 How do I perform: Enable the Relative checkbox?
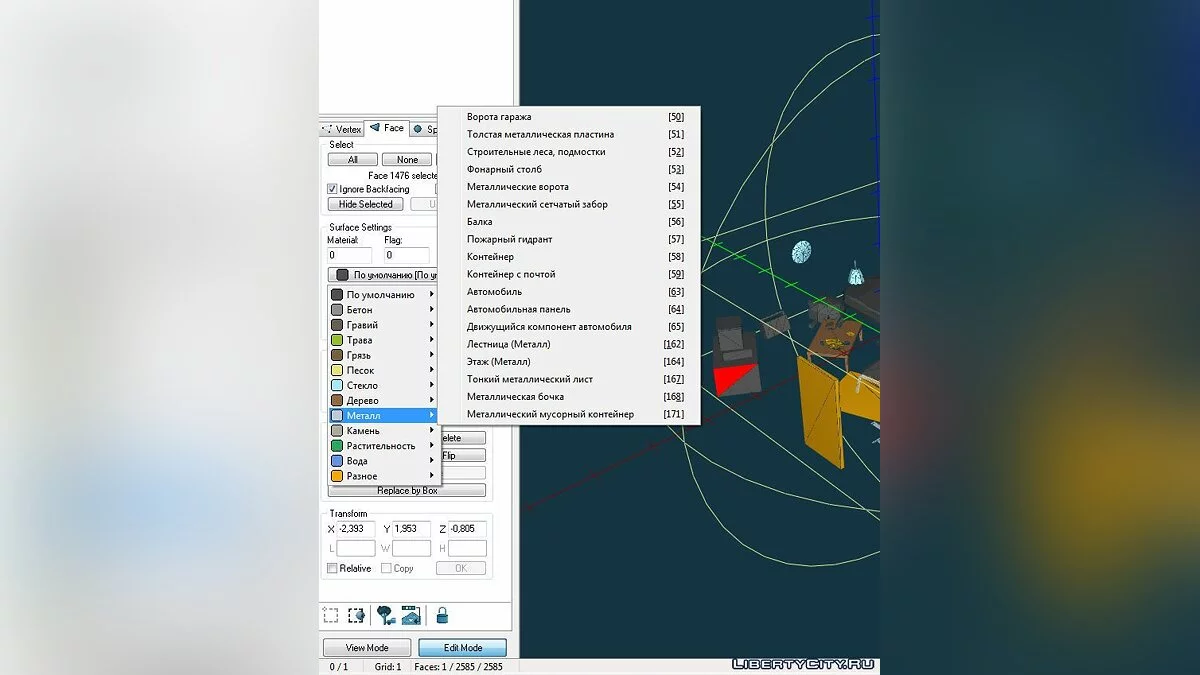point(333,568)
